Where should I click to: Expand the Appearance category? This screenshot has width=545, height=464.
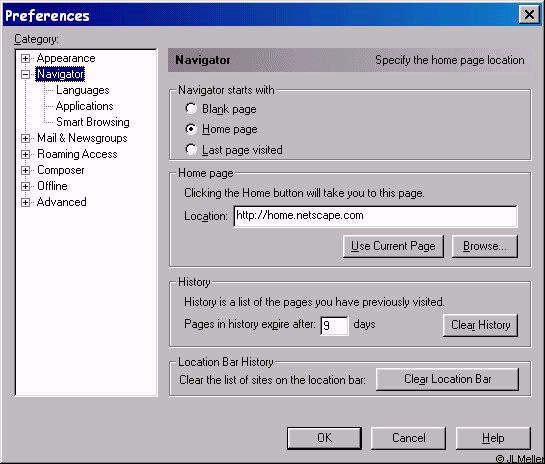pyautogui.click(x=25, y=58)
